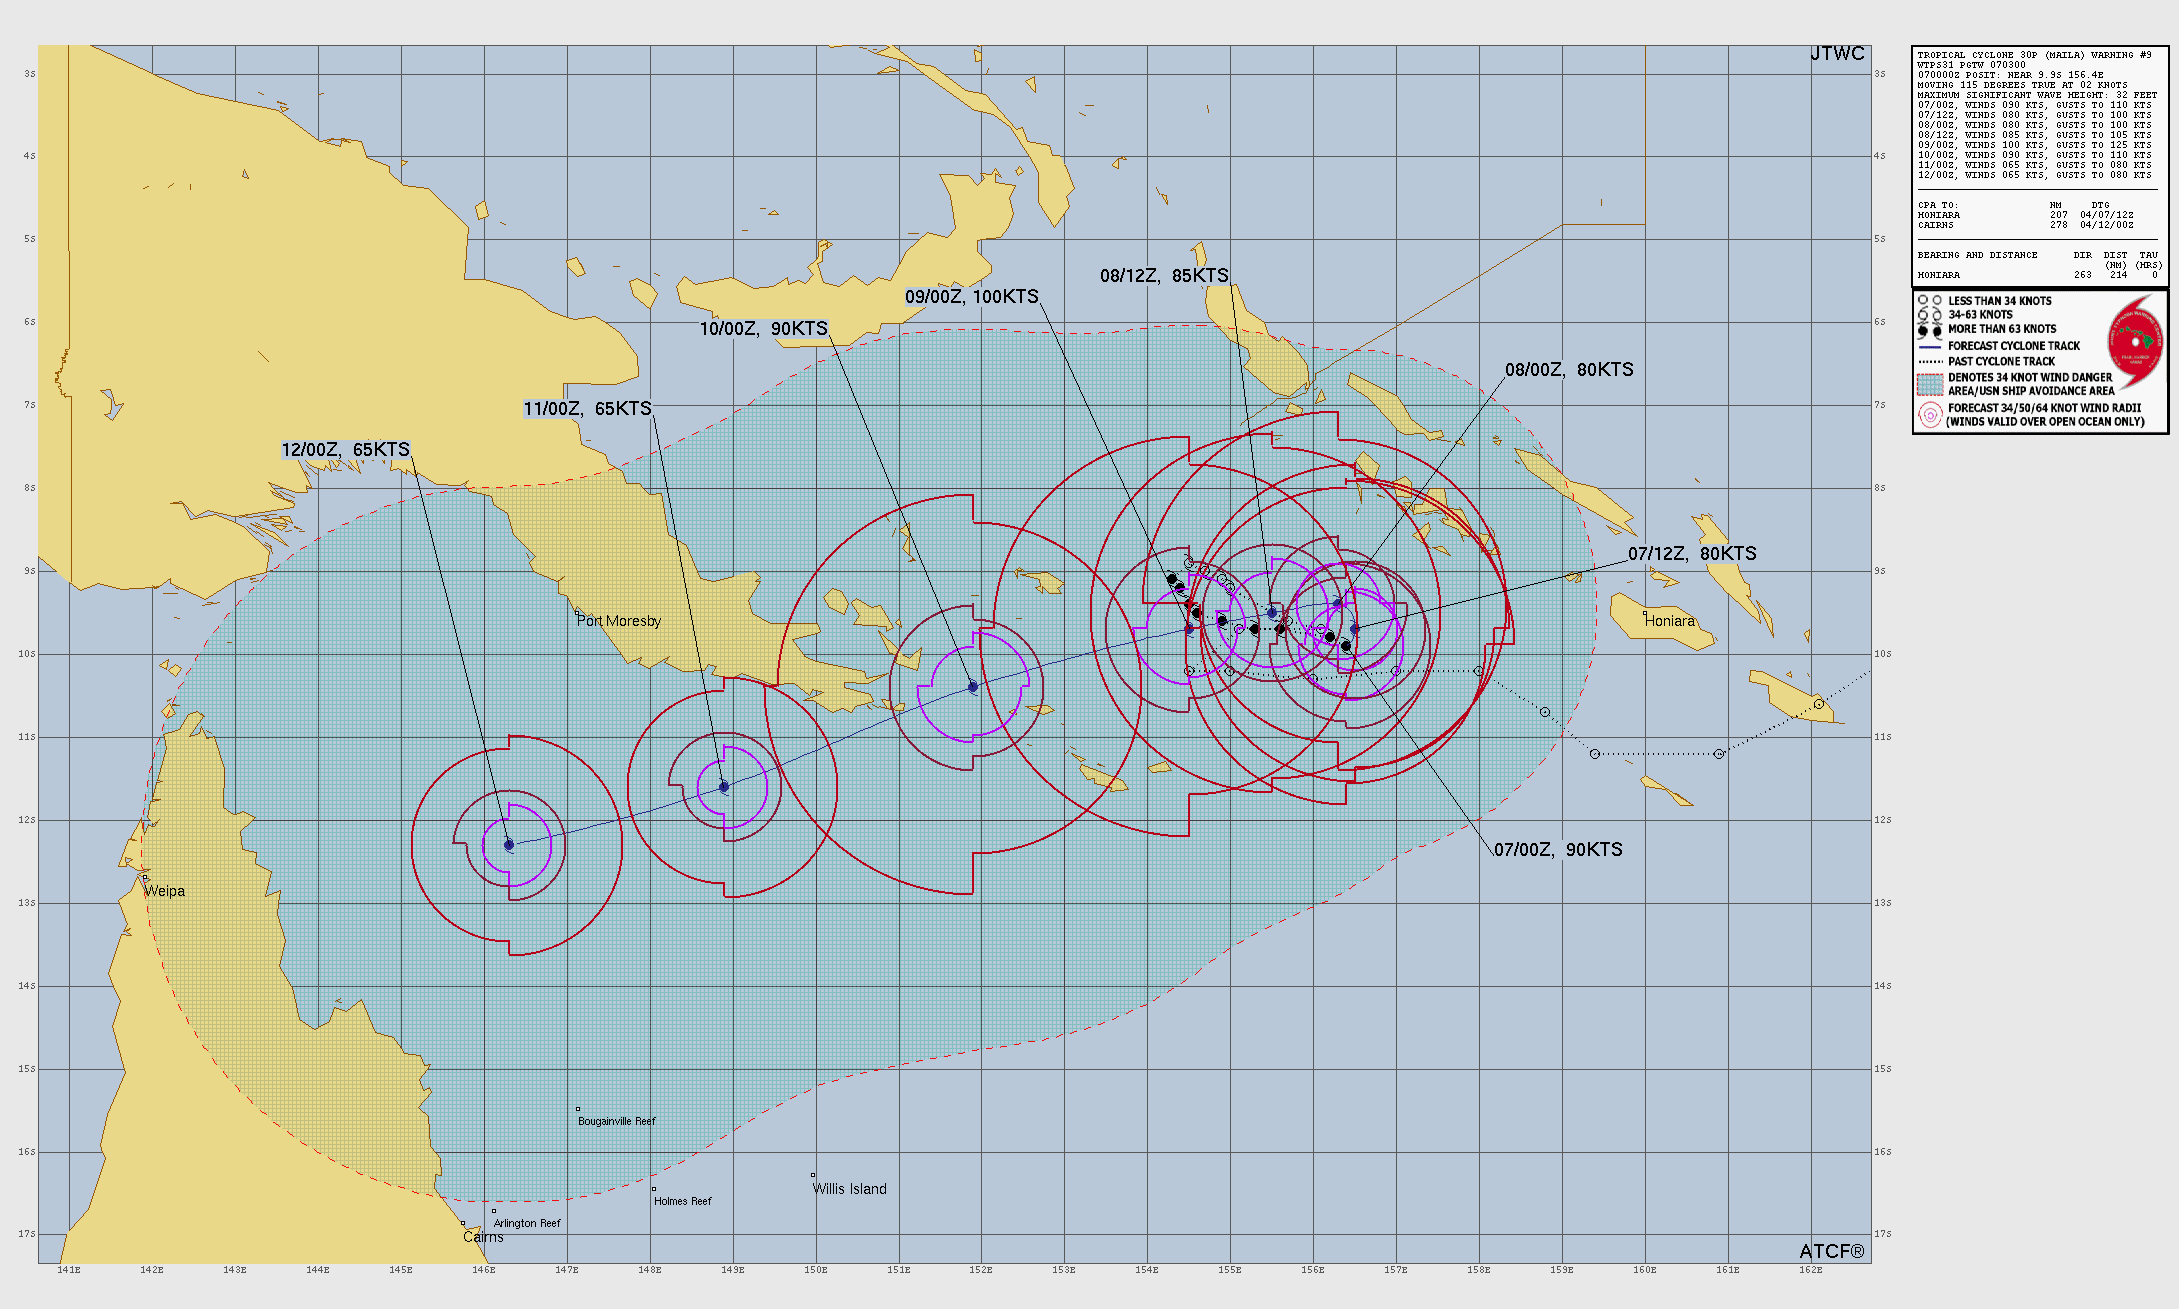The height and width of the screenshot is (1309, 2179).
Task: Click the 10/00Z forecast position dot
Action: [973, 687]
